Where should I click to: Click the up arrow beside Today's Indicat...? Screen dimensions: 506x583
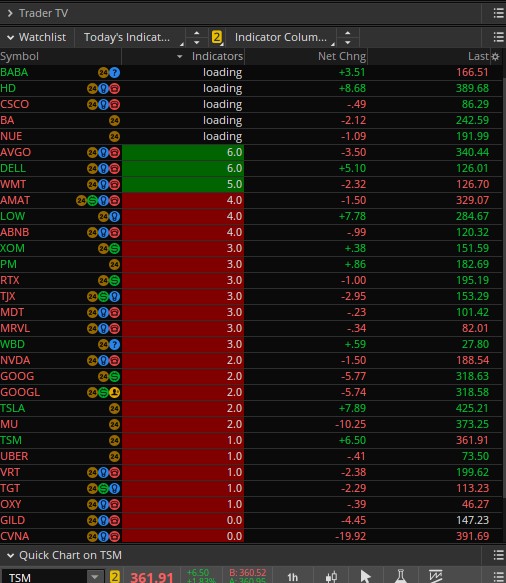tap(197, 33)
